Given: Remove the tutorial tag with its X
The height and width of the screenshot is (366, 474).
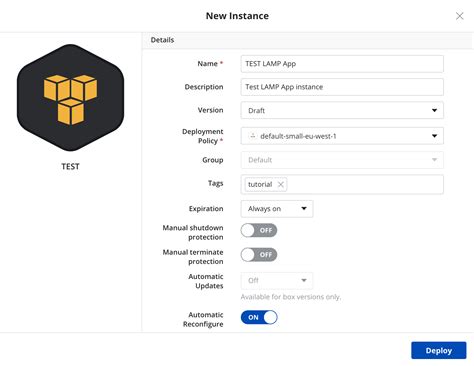Looking at the screenshot, I should coord(281,184).
